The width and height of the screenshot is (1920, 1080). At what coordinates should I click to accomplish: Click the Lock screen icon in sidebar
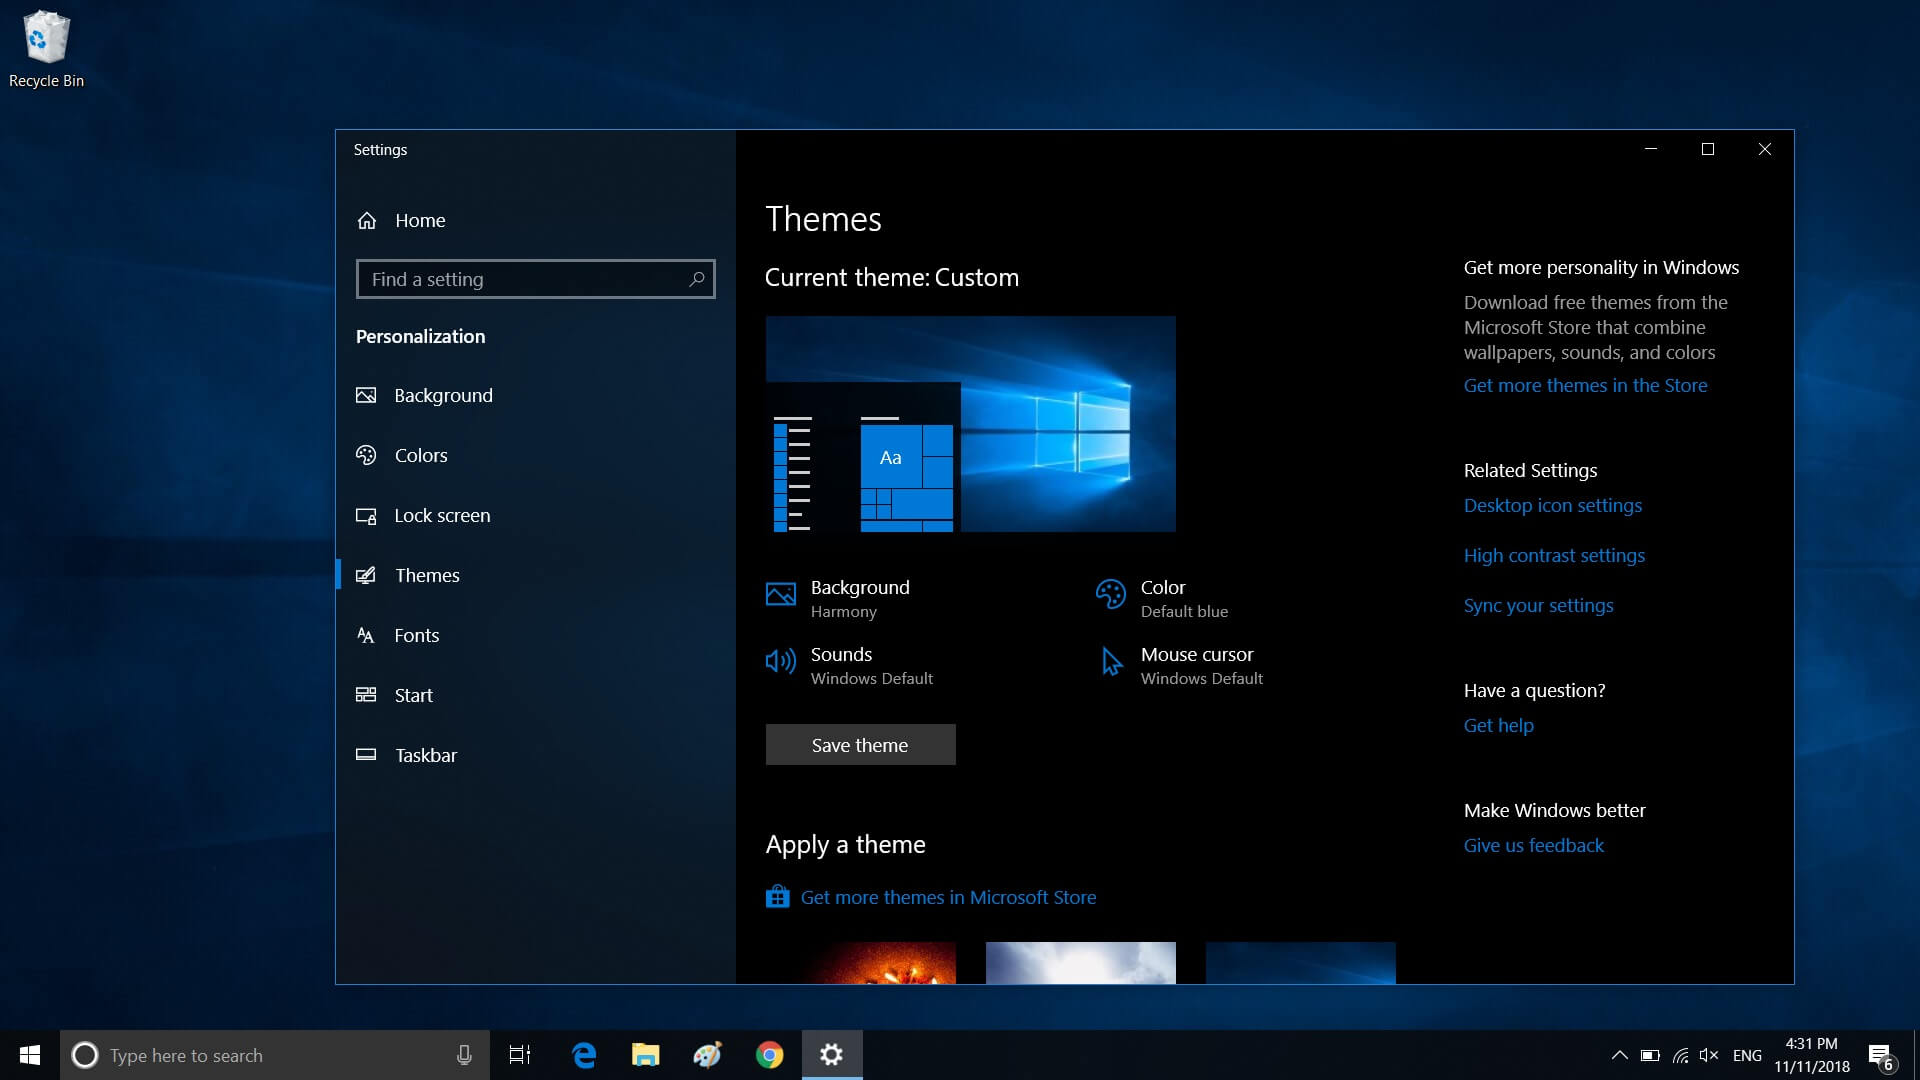click(x=366, y=515)
